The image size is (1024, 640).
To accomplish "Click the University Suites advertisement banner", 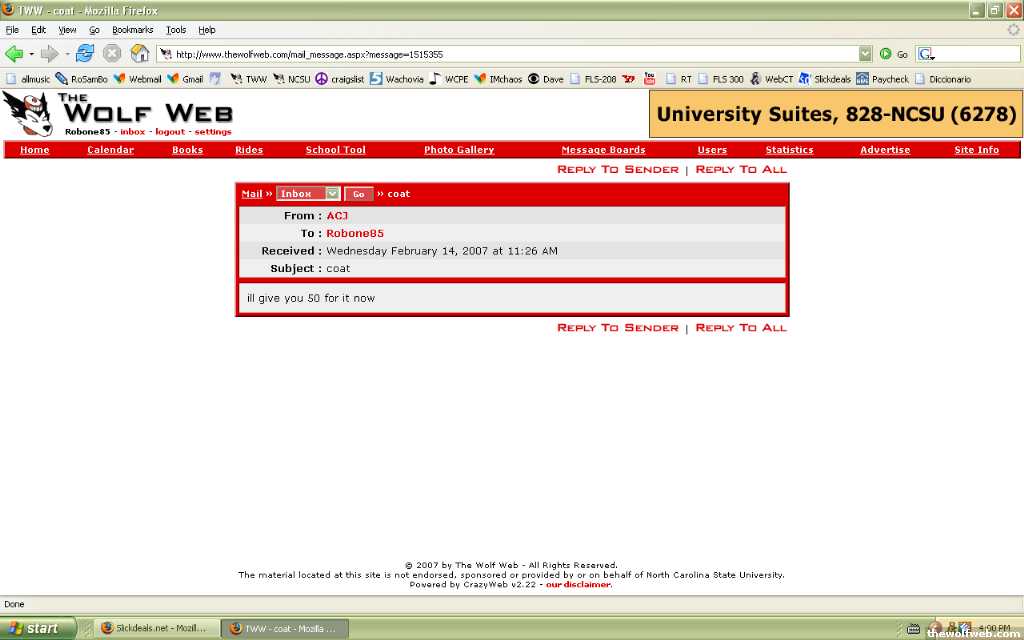I will click(835, 114).
